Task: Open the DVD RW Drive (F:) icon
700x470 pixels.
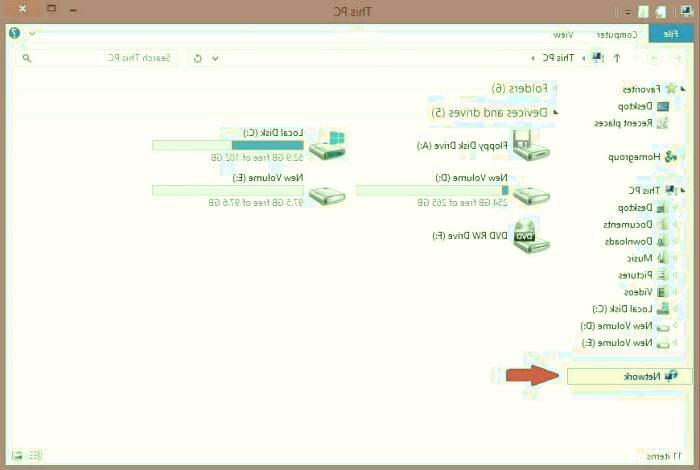Action: pos(530,236)
